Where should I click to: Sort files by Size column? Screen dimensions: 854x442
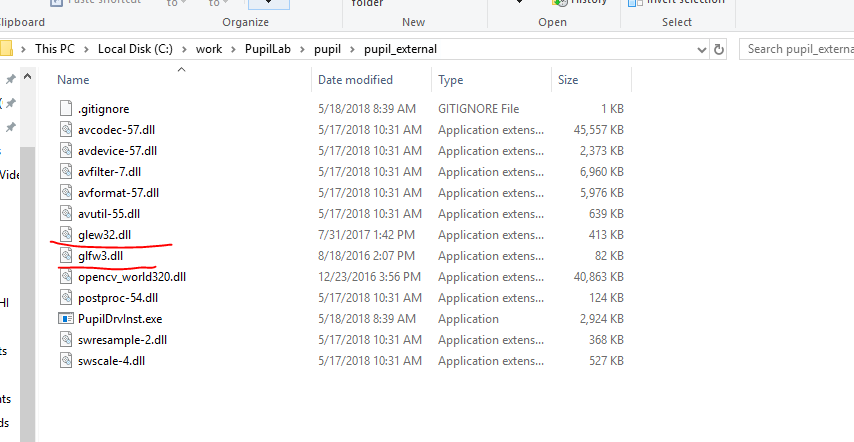[x=568, y=79]
